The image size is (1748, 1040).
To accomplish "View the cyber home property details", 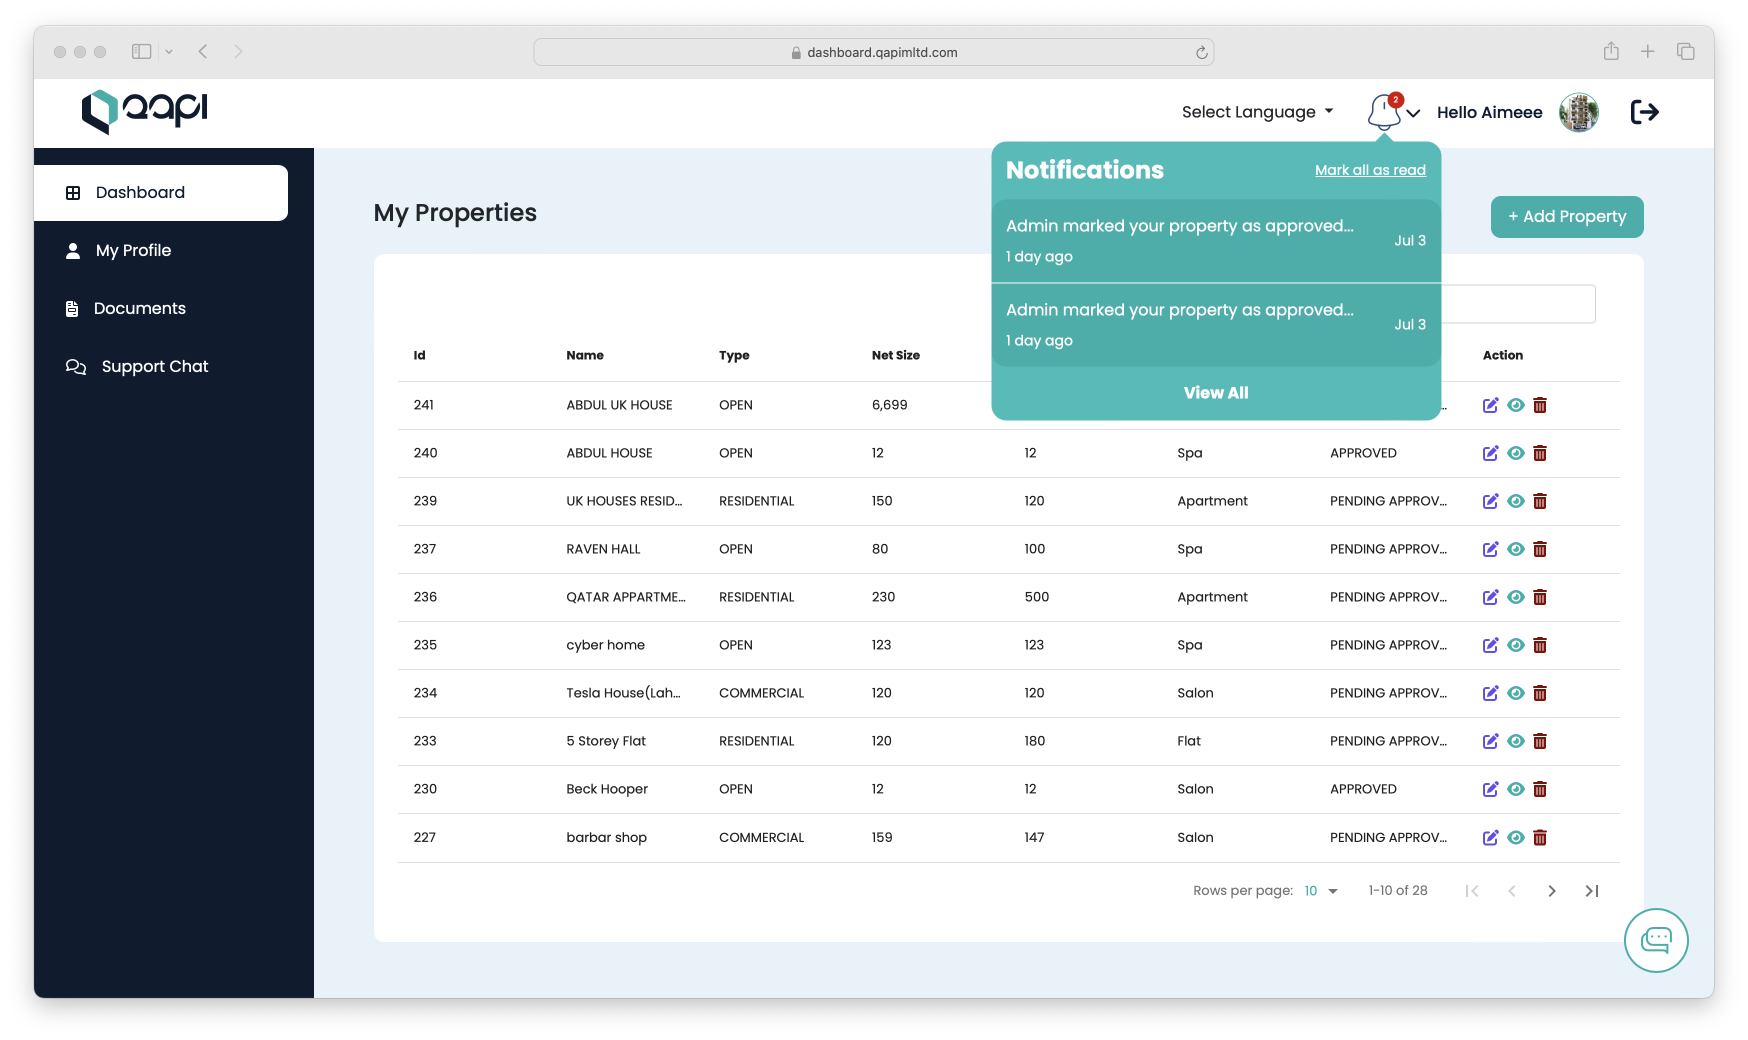I will [x=1516, y=645].
